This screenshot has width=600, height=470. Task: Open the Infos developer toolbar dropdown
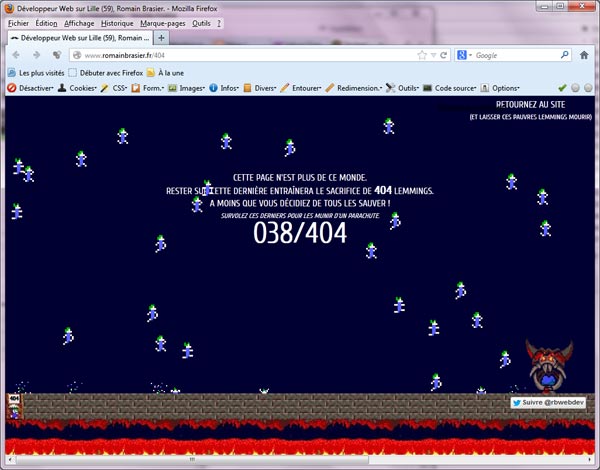224,88
